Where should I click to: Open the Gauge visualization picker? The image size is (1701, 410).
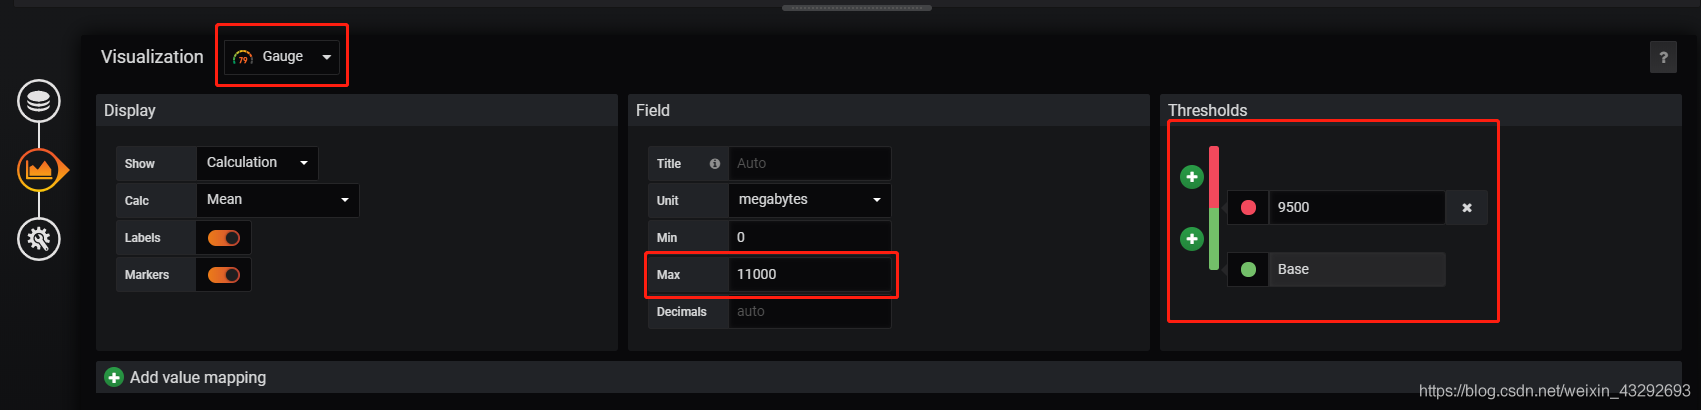click(x=282, y=57)
